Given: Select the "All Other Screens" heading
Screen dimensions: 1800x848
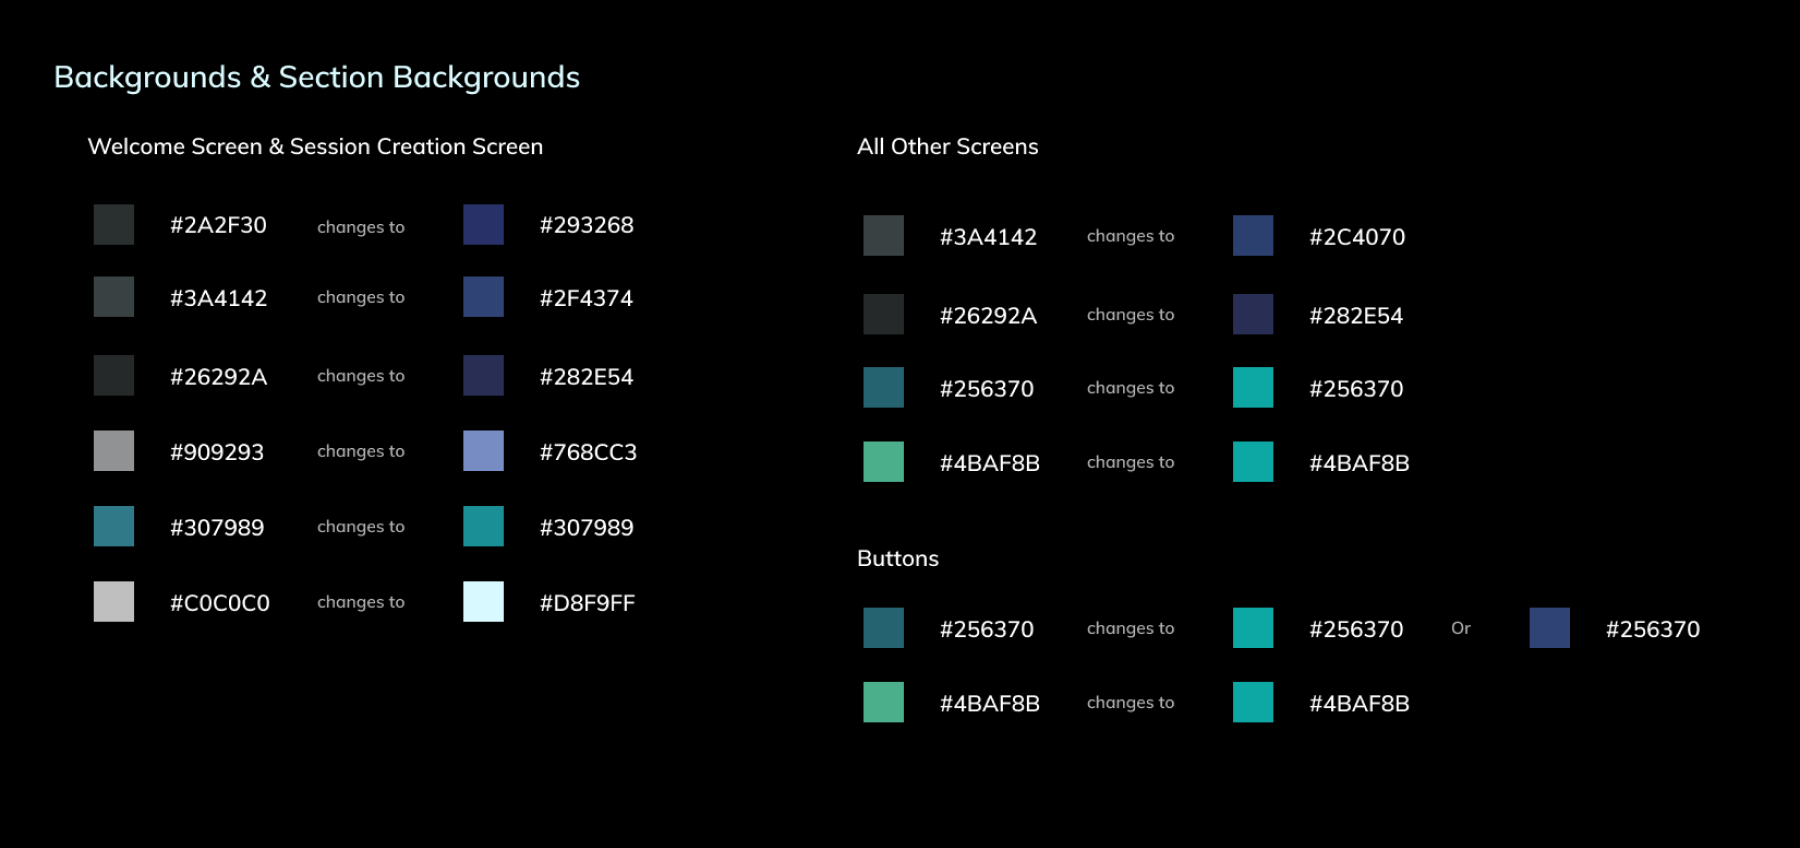Looking at the screenshot, I should click(947, 147).
